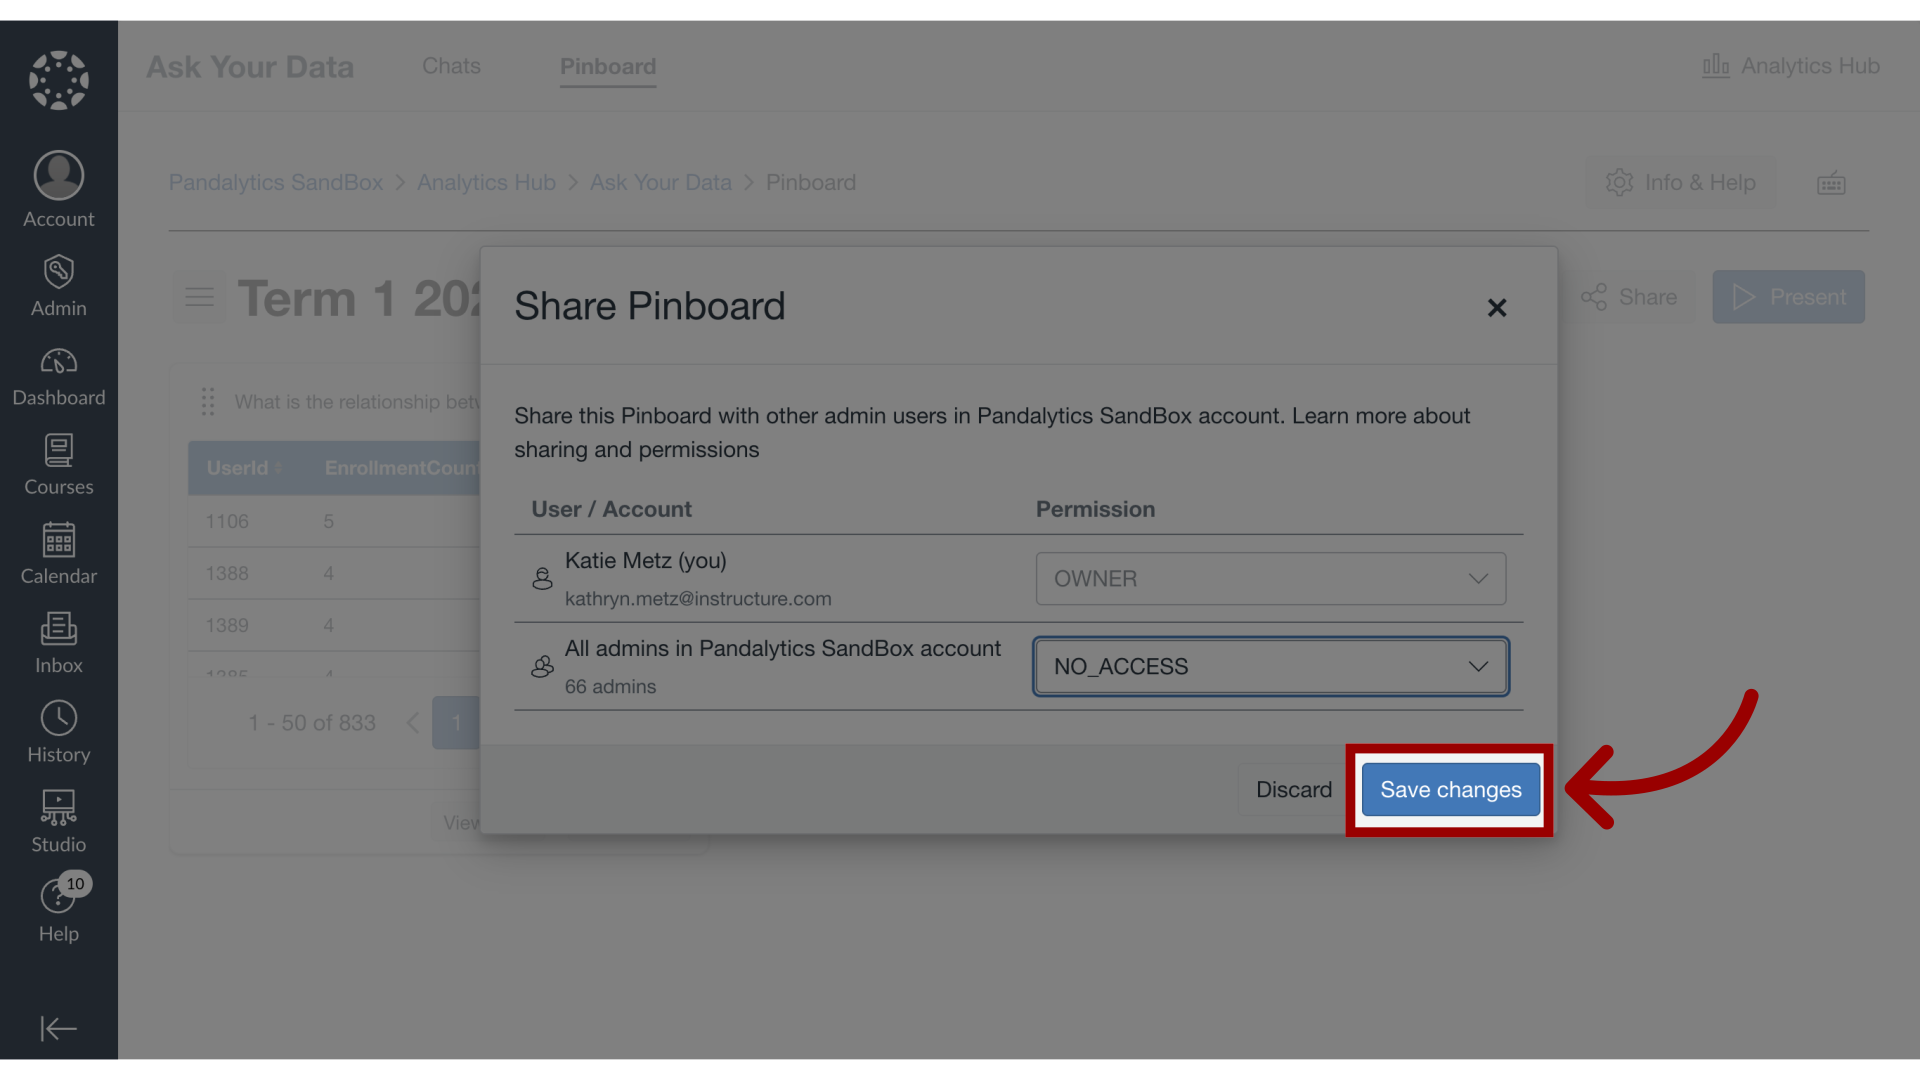1920x1080 pixels.
Task: Click the Ask Your Data heading
Action: coord(250,67)
